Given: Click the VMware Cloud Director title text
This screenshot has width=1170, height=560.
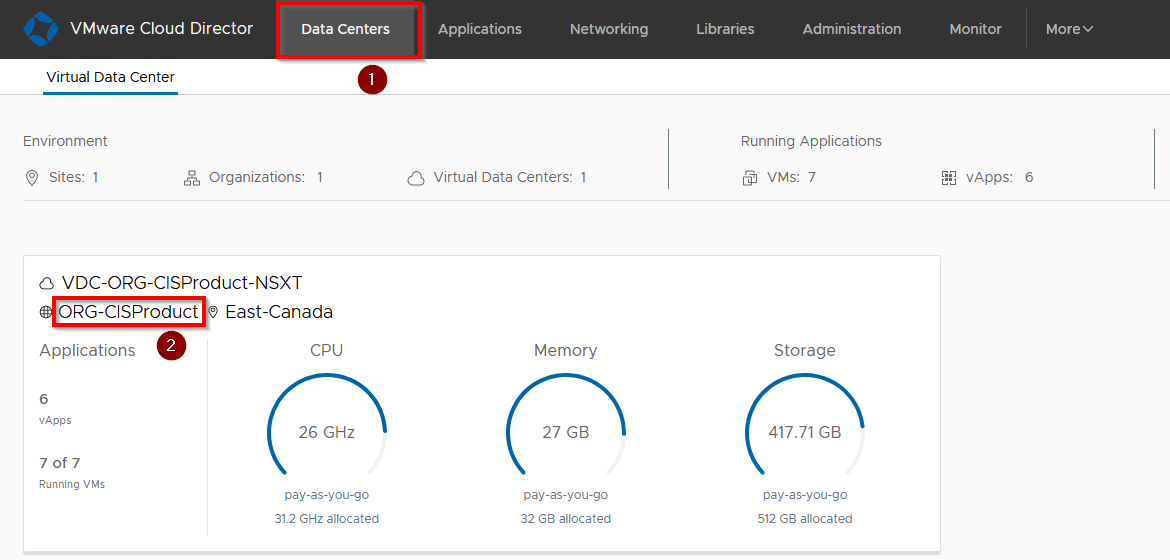Looking at the screenshot, I should (x=162, y=29).
